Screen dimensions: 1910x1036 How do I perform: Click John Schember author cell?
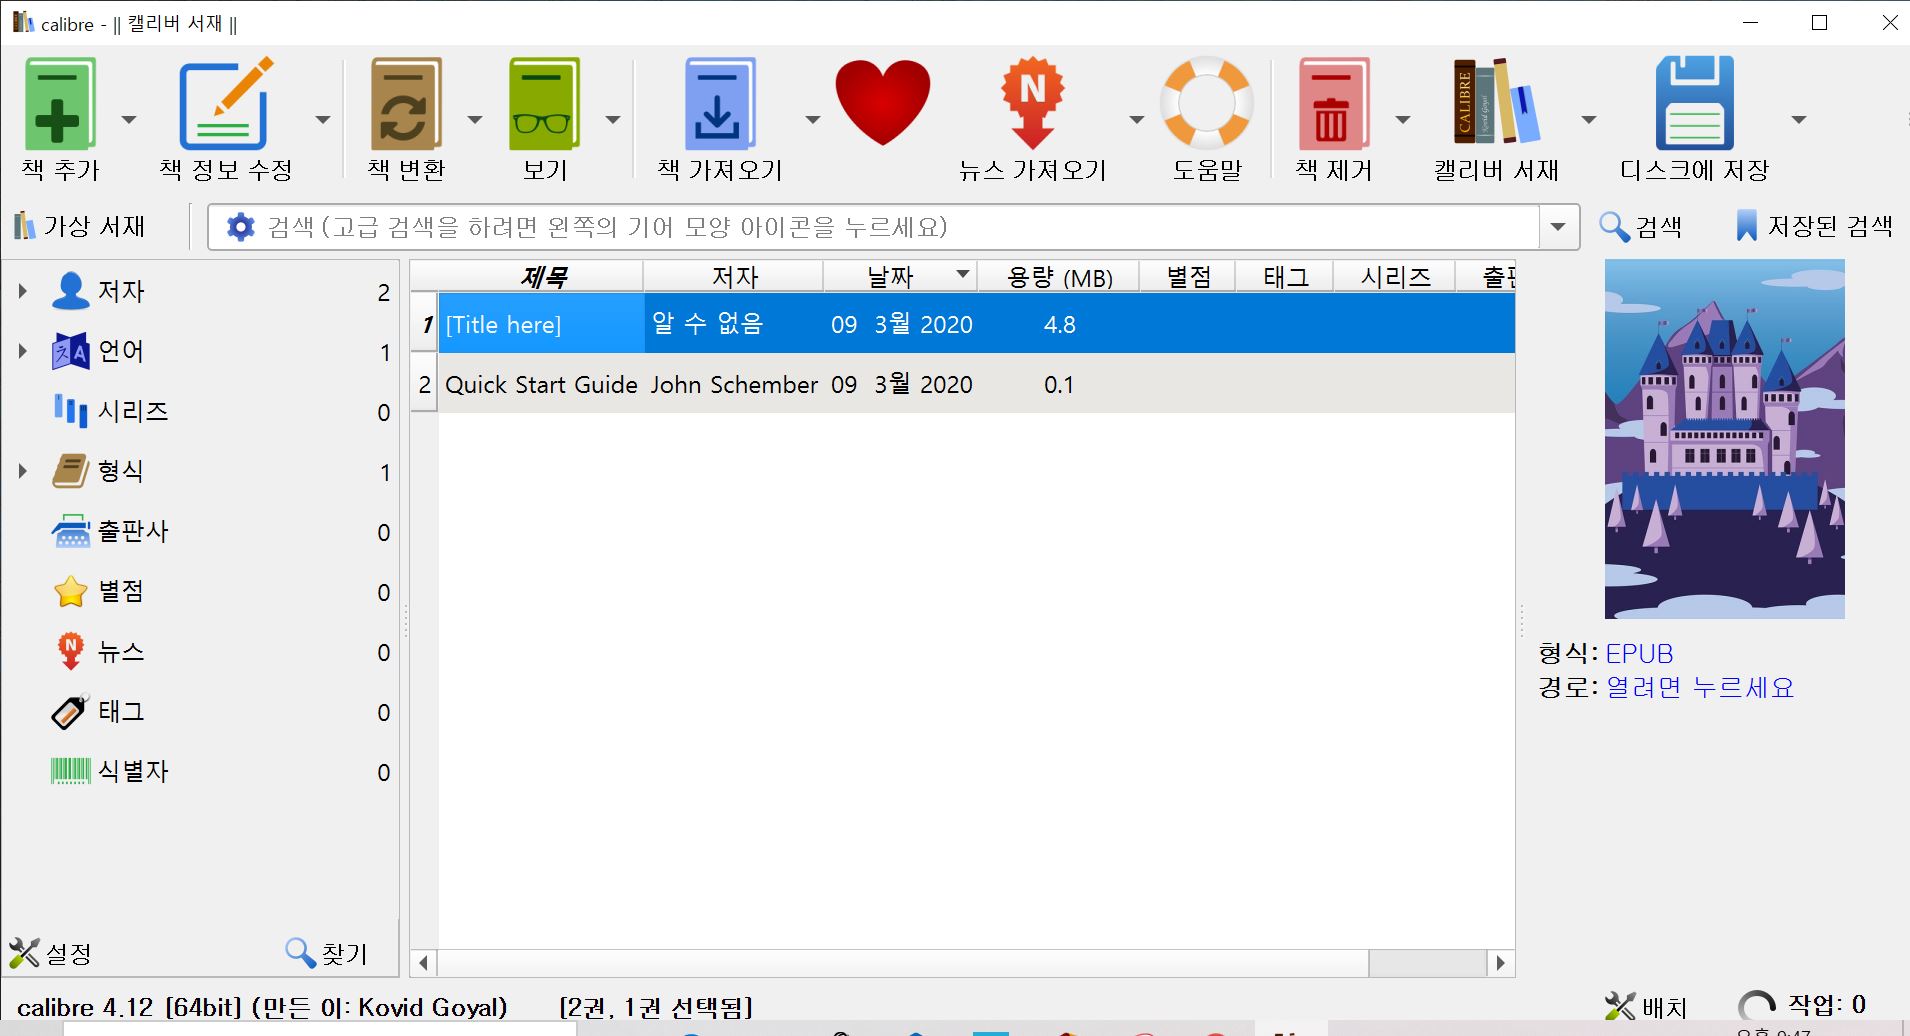click(734, 384)
